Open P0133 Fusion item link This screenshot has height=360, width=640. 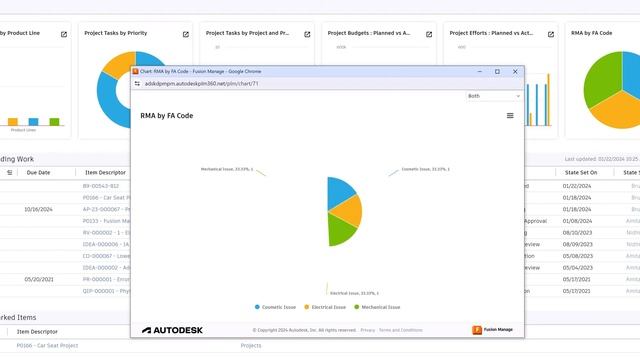click(x=107, y=221)
